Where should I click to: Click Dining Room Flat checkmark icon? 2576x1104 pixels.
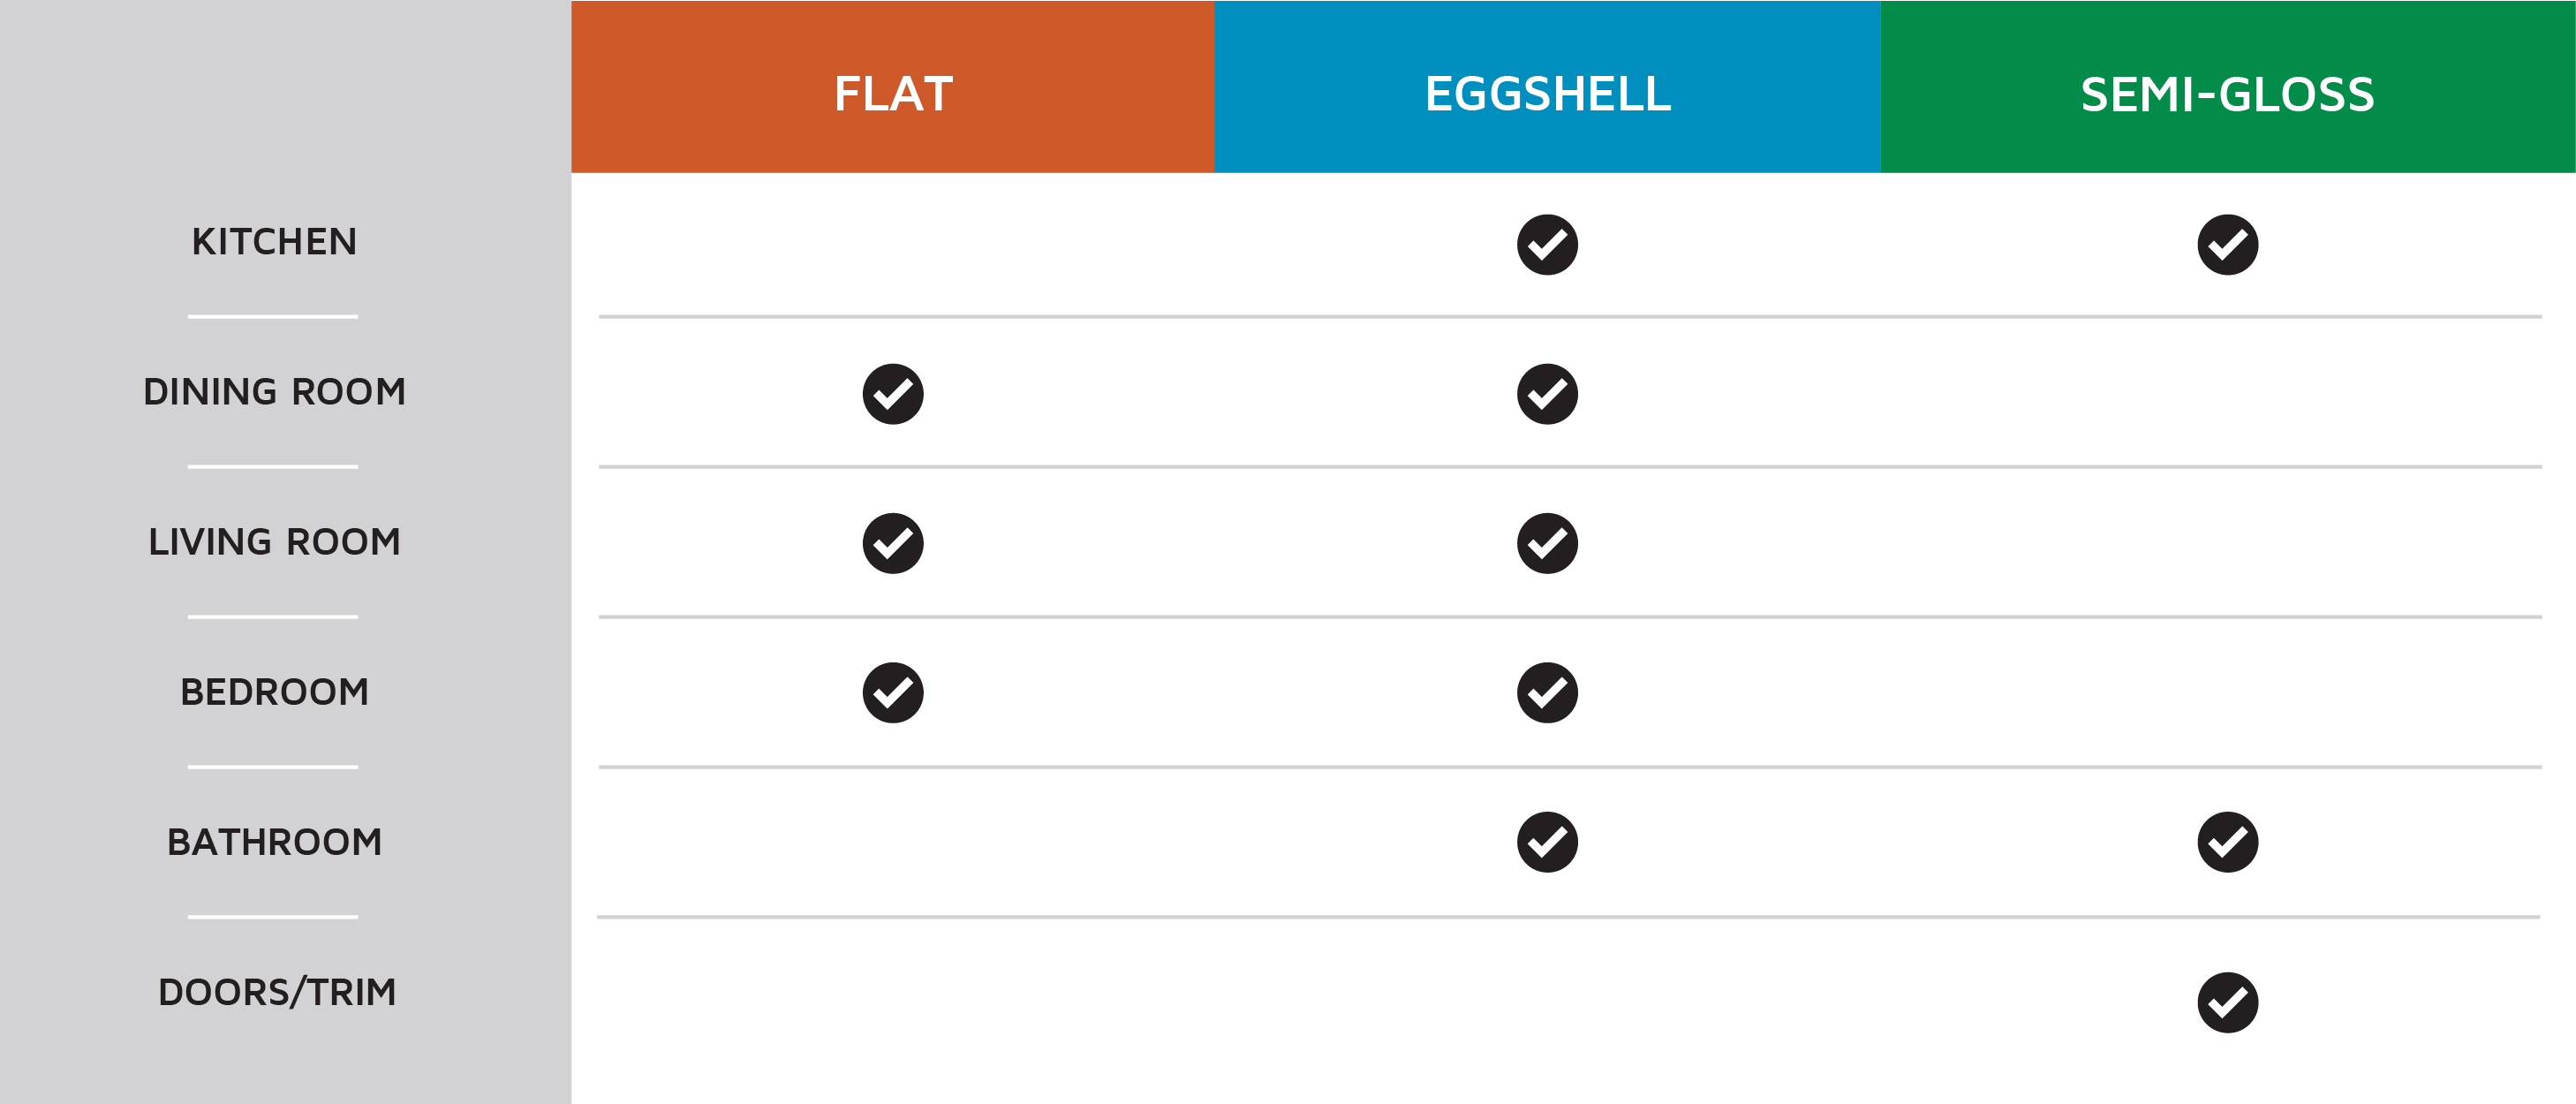(x=893, y=394)
